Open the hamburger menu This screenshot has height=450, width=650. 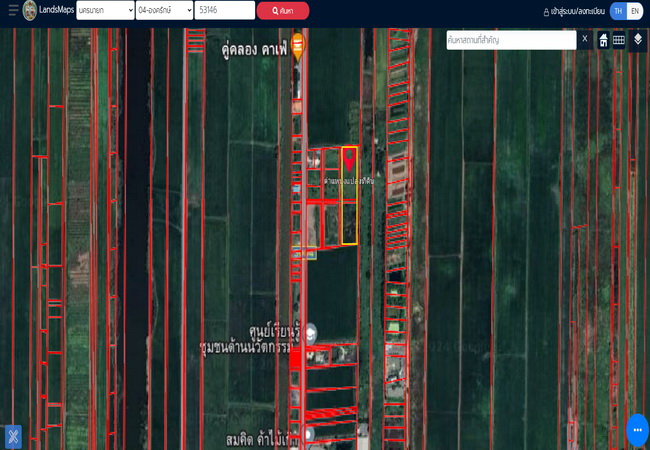coord(13,10)
